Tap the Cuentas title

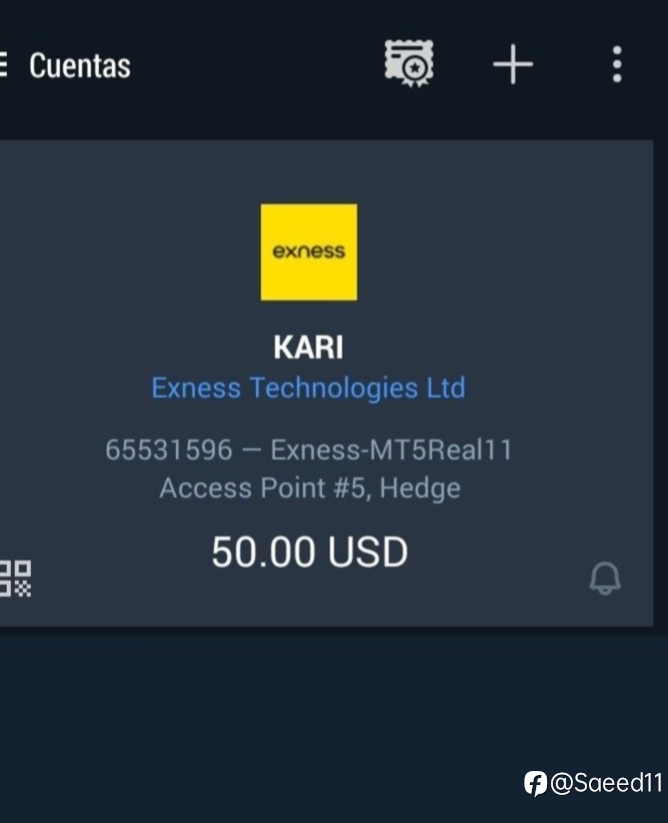(x=80, y=66)
